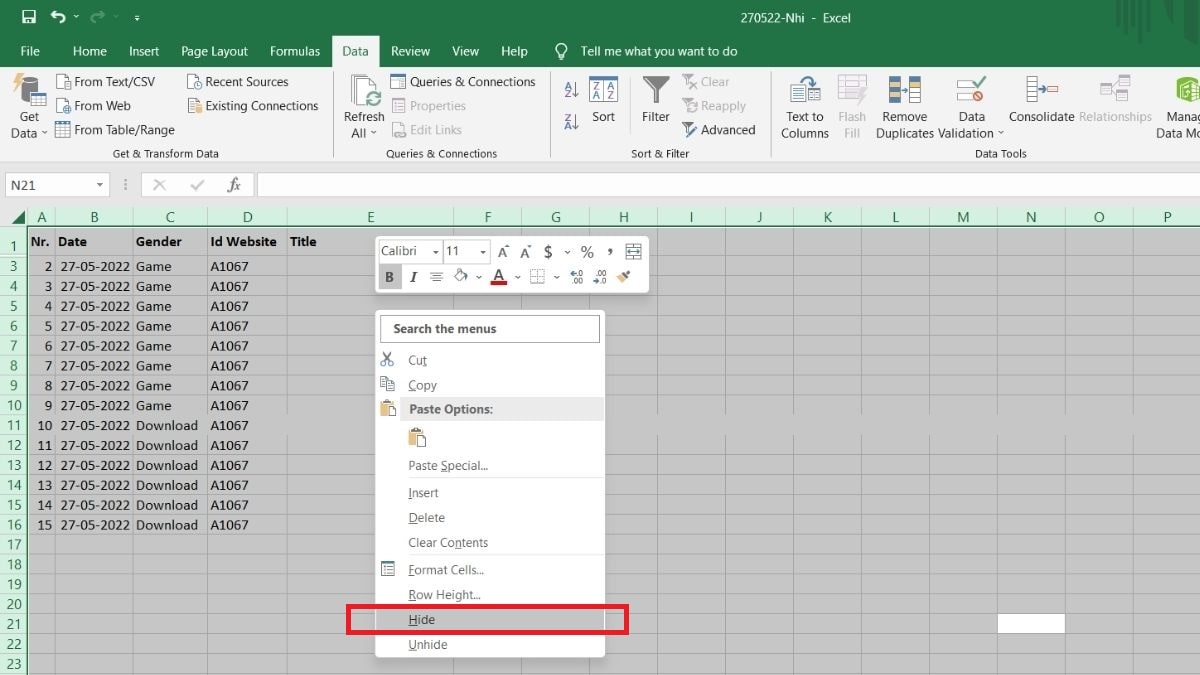Screen dimensions: 1200x675
Task: Apply percent style from mini toolbar
Action: pyautogui.click(x=587, y=251)
